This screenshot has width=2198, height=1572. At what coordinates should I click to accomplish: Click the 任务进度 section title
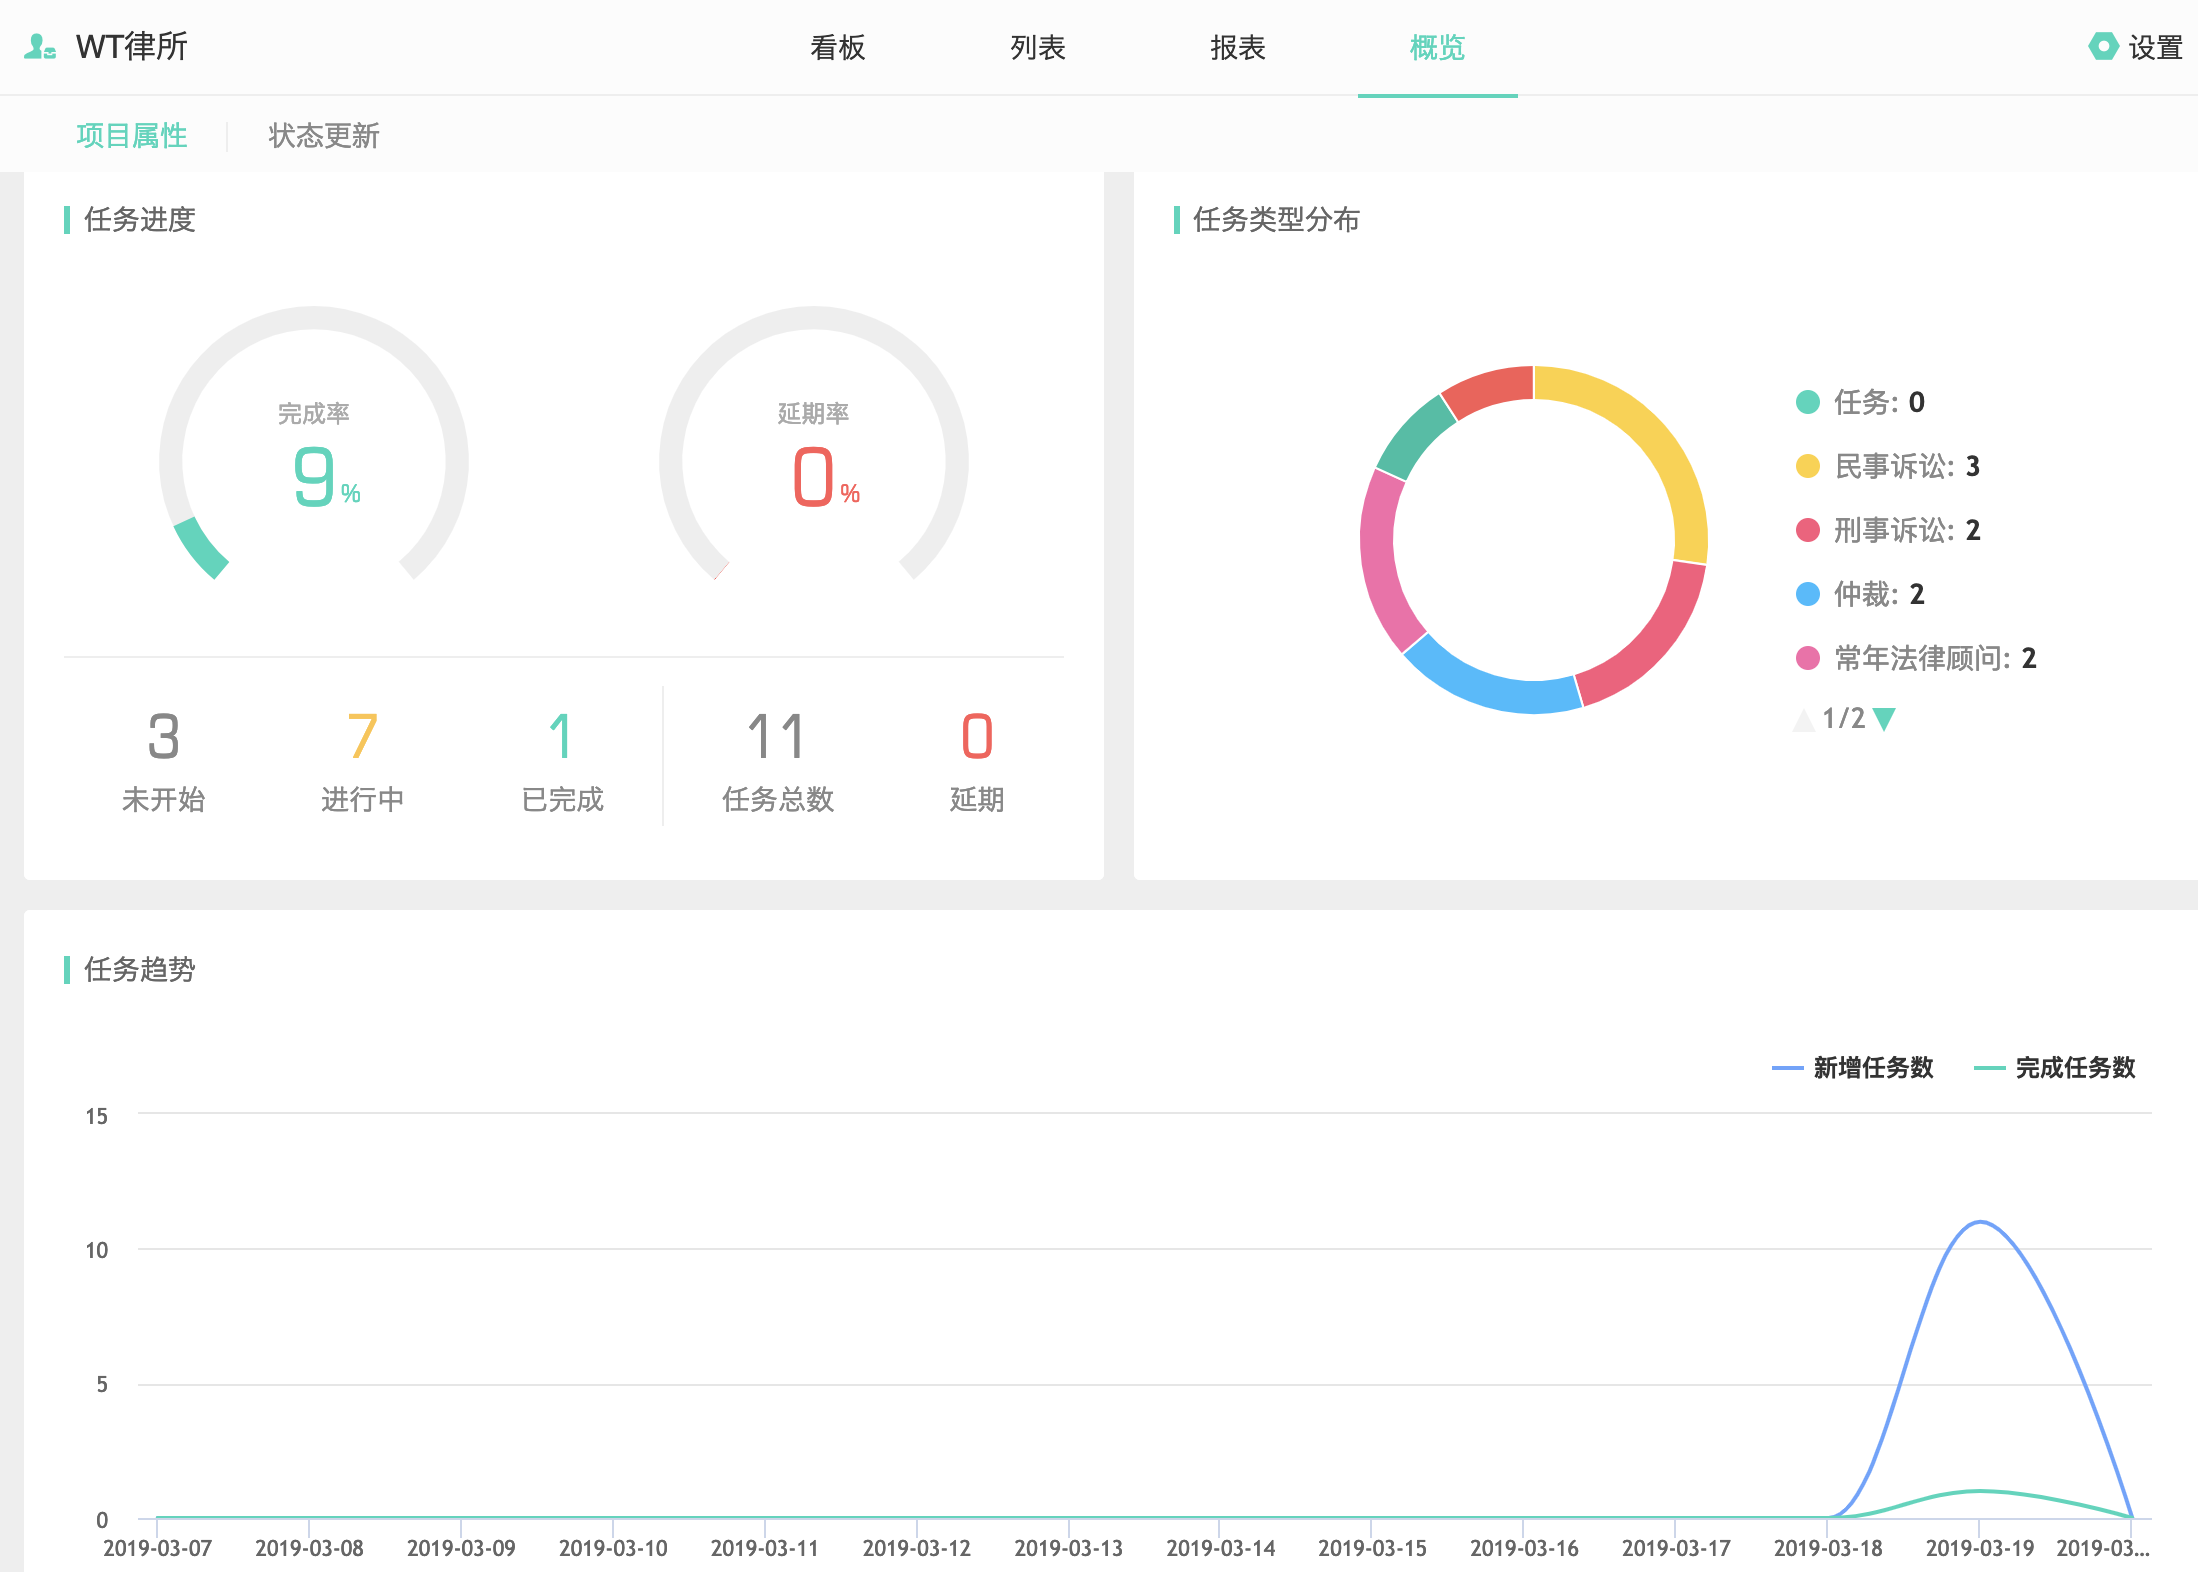(140, 220)
